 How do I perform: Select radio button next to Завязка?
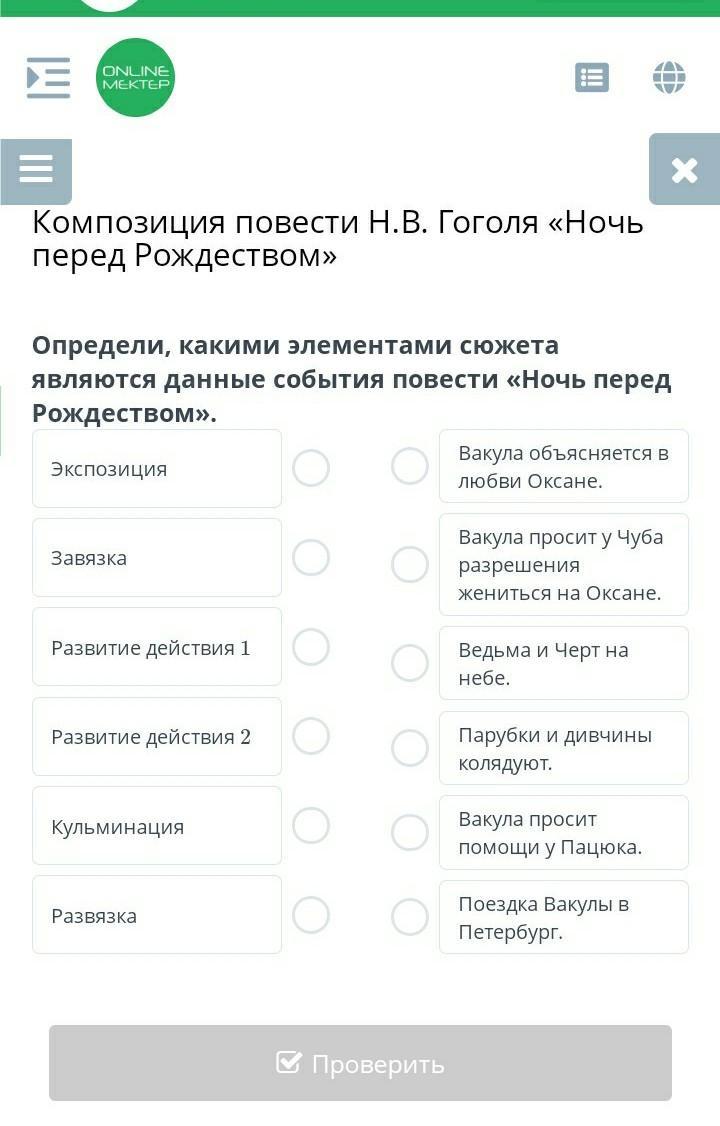[311, 557]
